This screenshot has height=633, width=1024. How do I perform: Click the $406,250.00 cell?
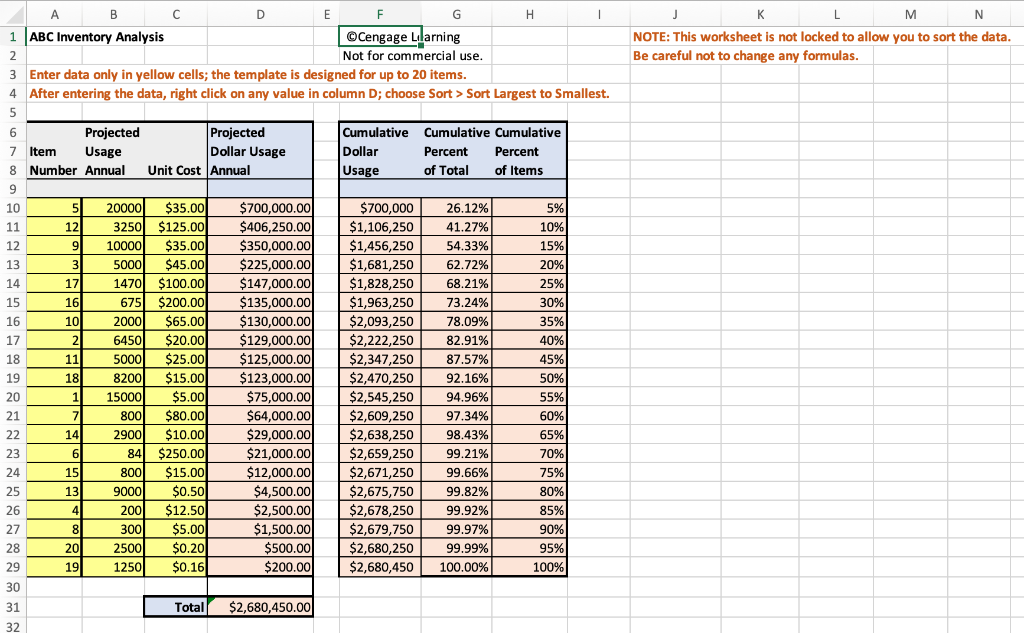[260, 227]
